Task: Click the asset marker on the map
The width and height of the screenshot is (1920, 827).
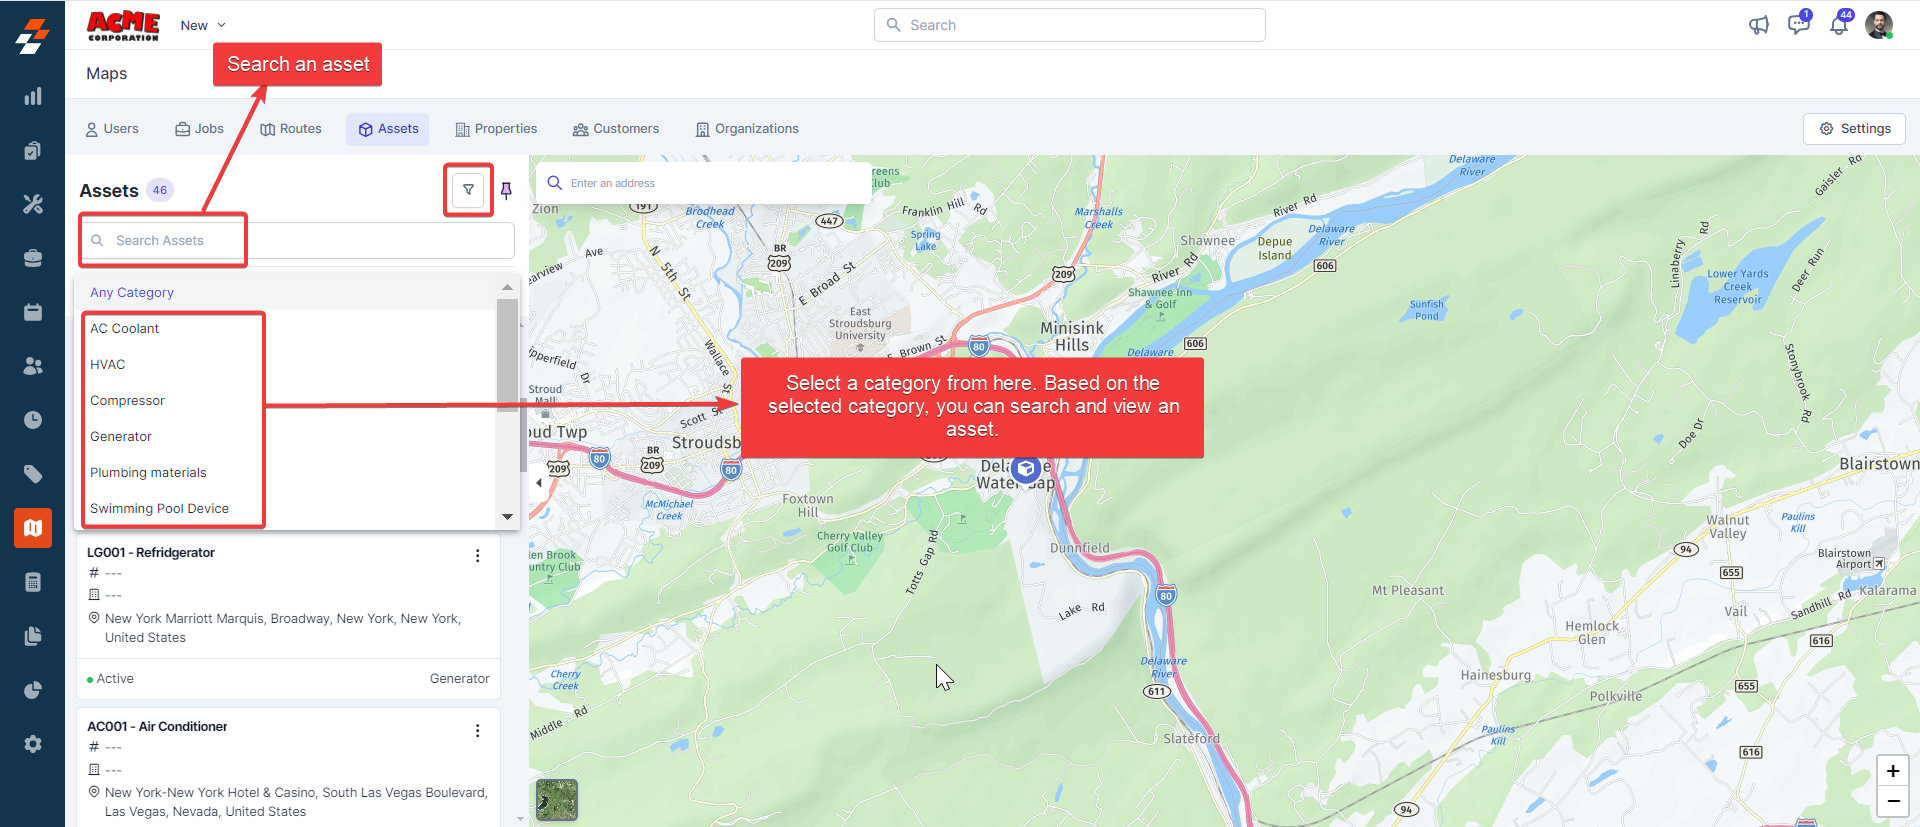Action: (1026, 468)
